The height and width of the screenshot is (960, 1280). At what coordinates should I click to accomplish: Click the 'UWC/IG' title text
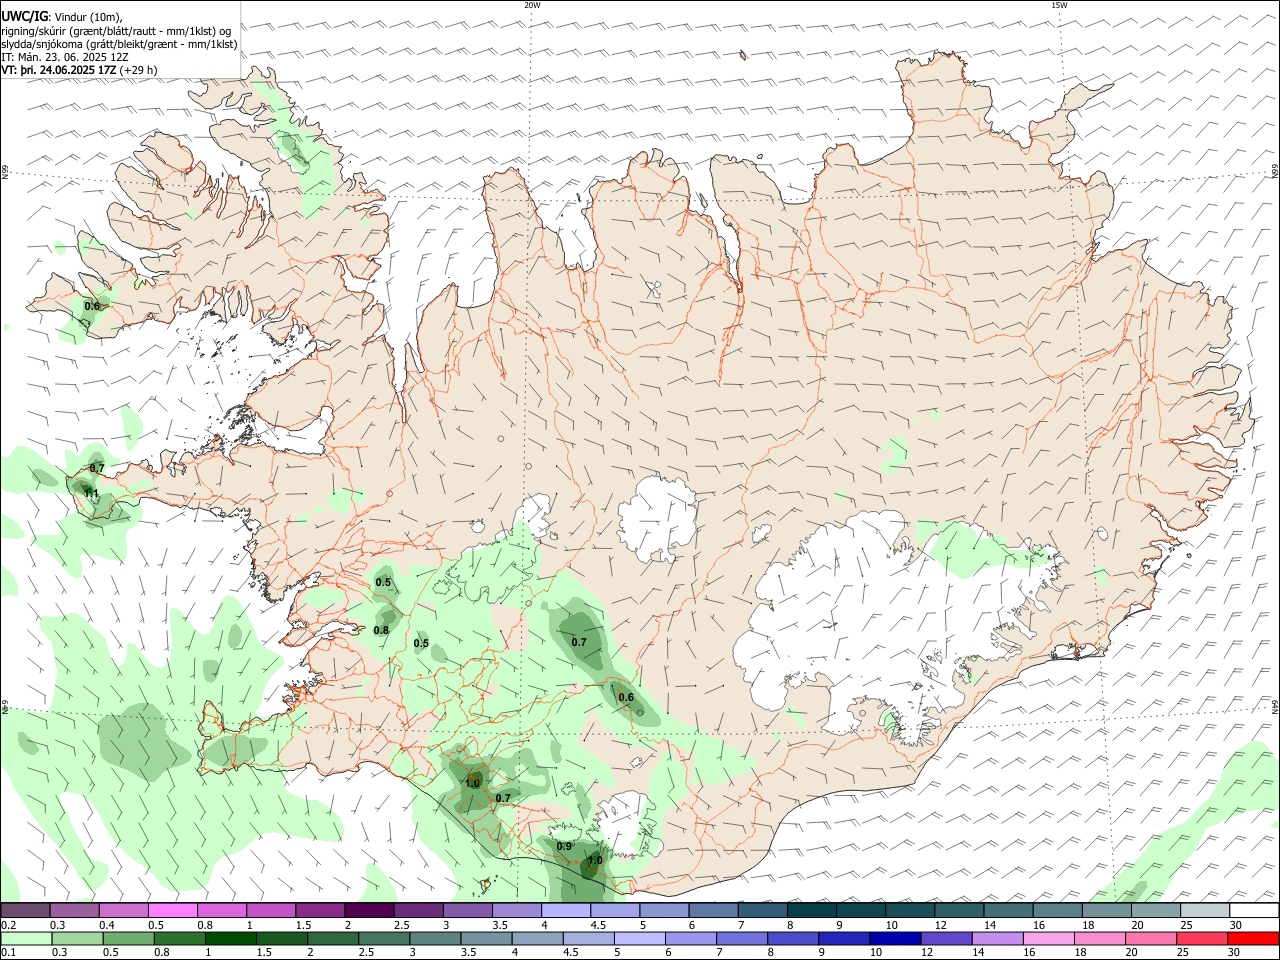[24, 17]
